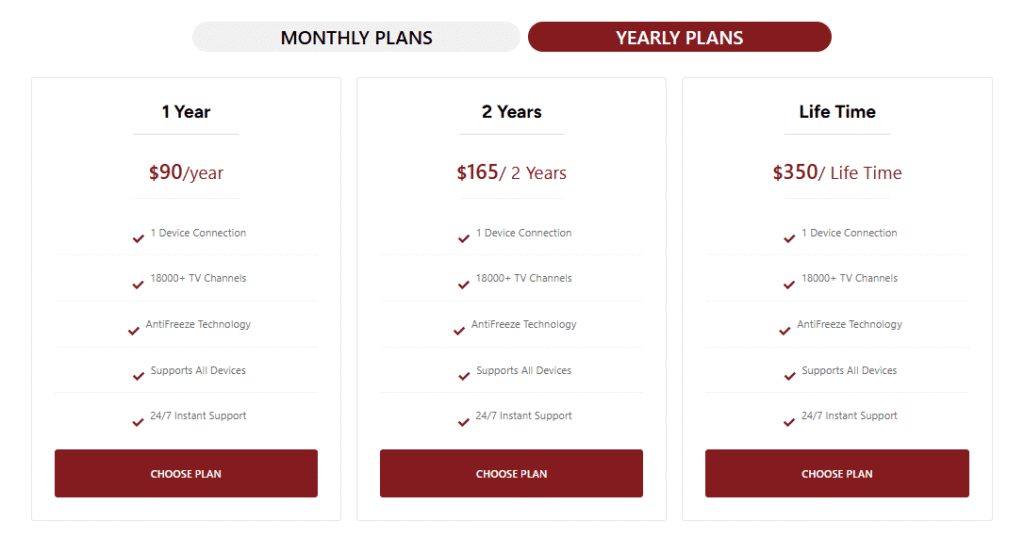The width and height of the screenshot is (1024, 537).
Task: Click checkmark beside 24/7 Instant Support in Life Time plan
Action: tap(789, 422)
